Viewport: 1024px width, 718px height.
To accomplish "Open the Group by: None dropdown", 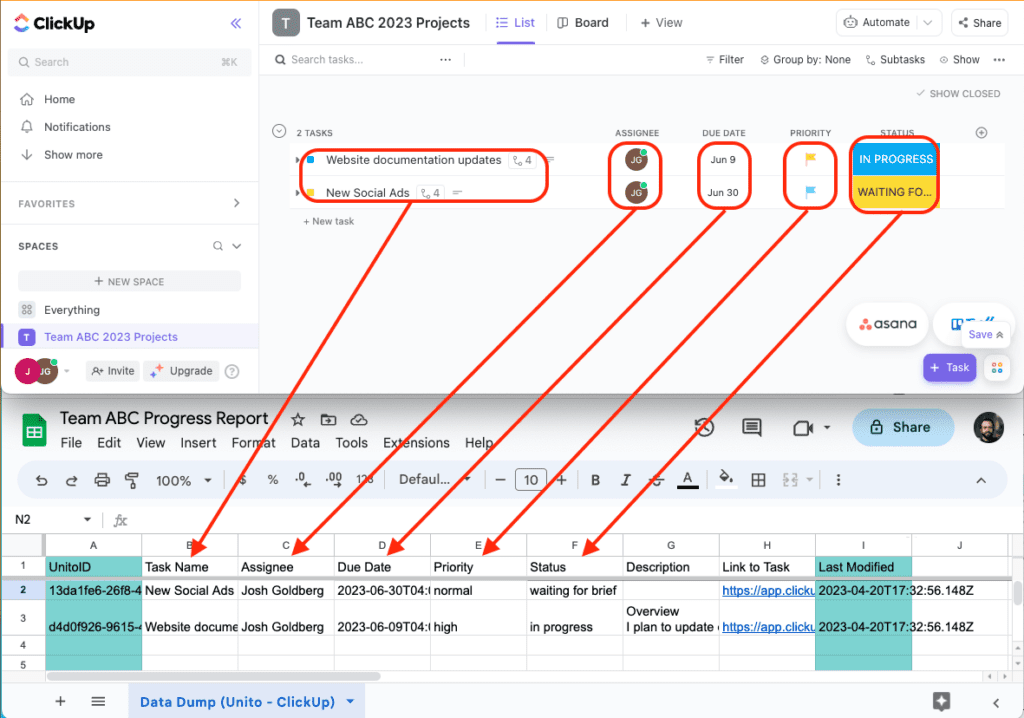I will 805,59.
